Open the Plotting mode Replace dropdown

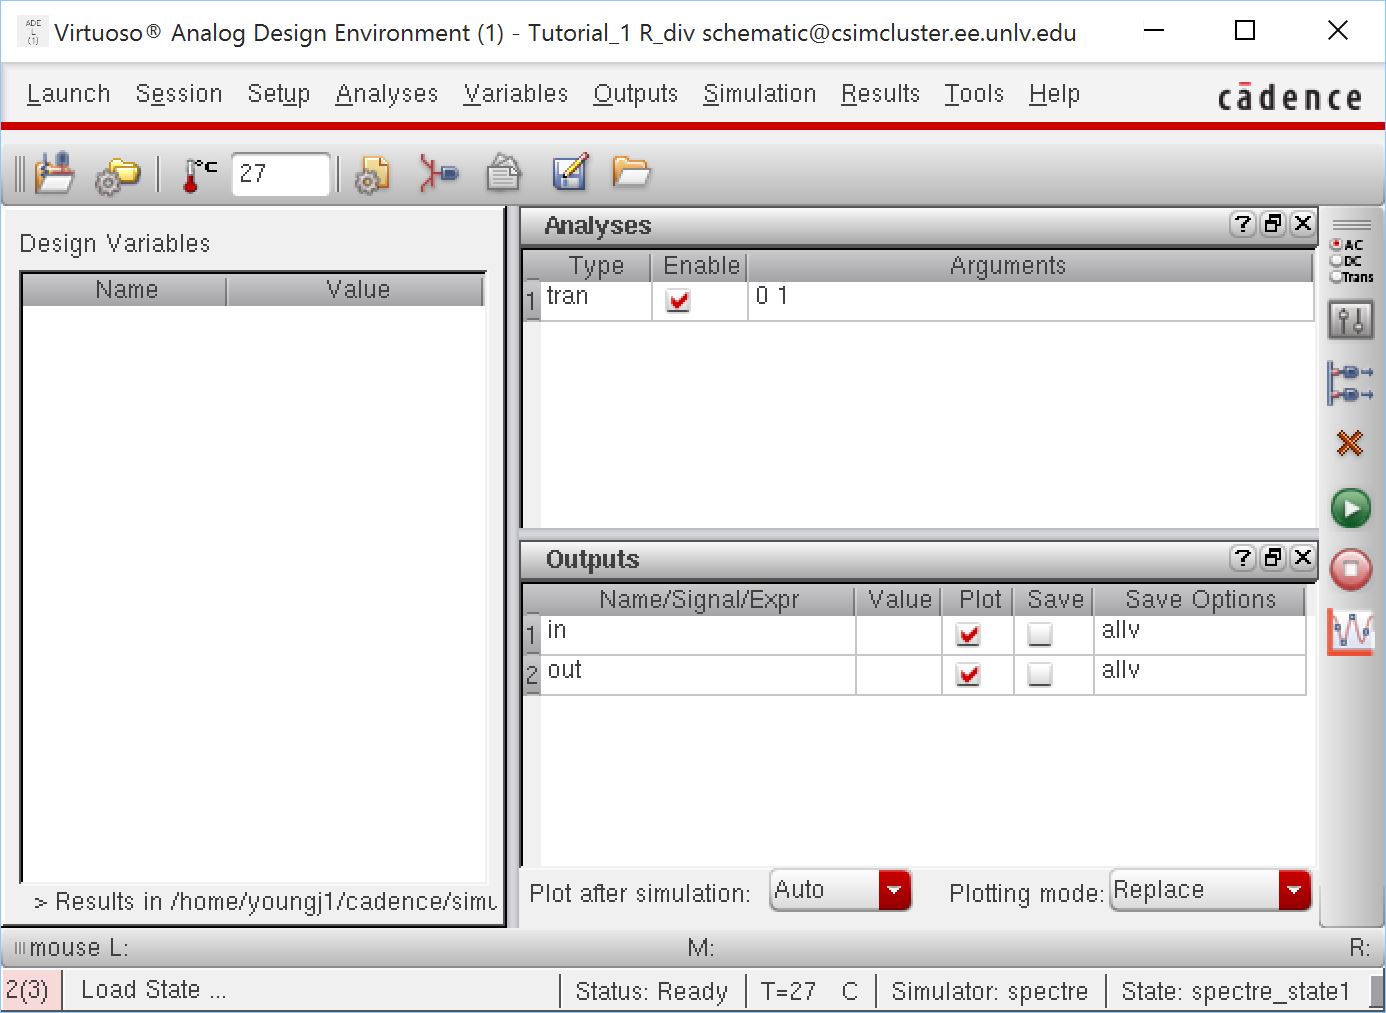point(1295,890)
